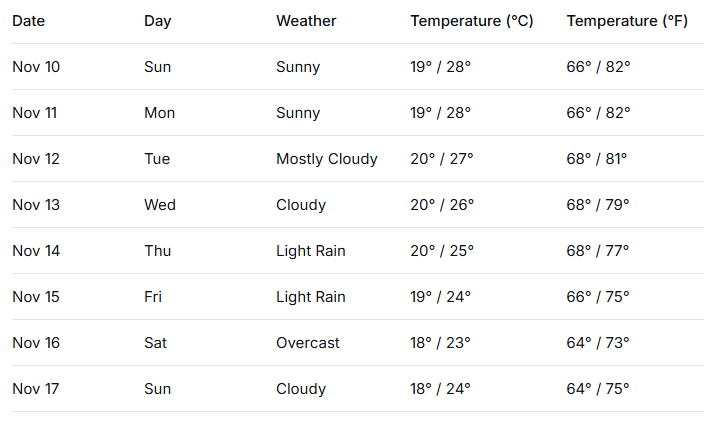The width and height of the screenshot is (726, 431).
Task: Select the Nov 12 date cell
Action: (x=36, y=159)
